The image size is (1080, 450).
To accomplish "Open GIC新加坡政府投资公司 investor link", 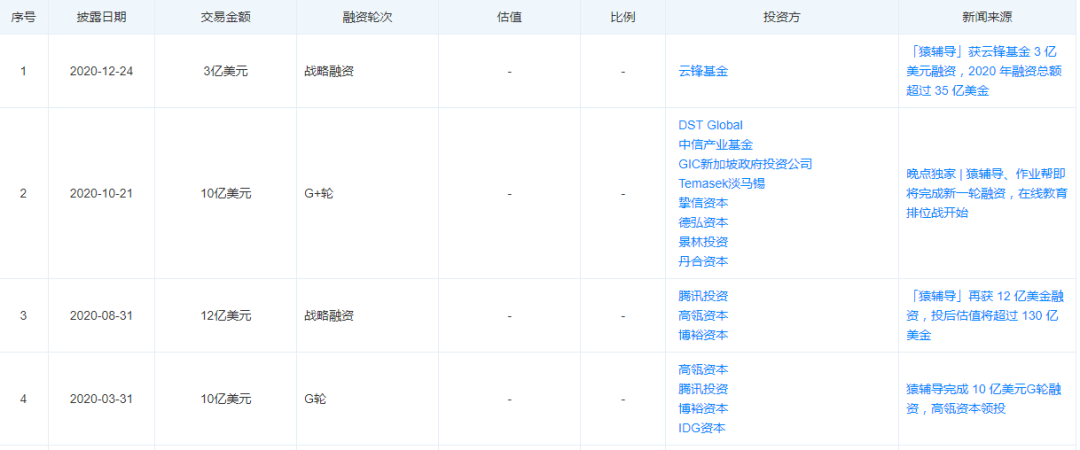I will tap(745, 164).
